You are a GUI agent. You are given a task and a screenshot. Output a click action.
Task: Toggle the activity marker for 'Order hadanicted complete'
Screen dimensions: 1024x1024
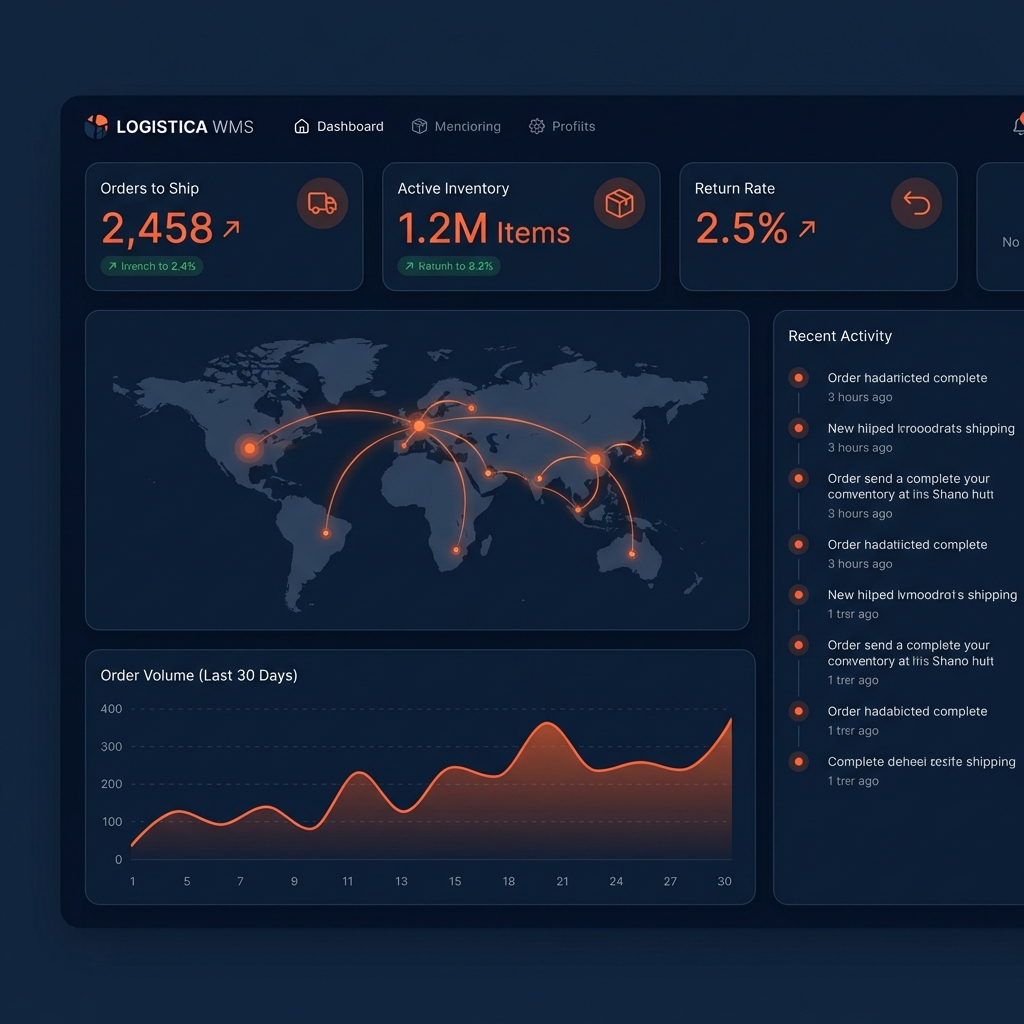pos(798,378)
